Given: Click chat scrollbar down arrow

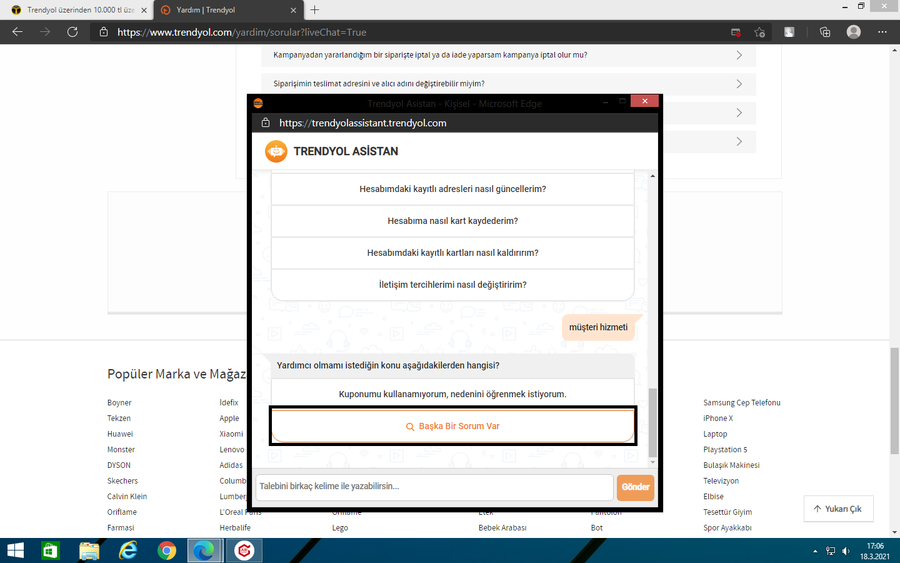Looking at the screenshot, I should coord(653,462).
